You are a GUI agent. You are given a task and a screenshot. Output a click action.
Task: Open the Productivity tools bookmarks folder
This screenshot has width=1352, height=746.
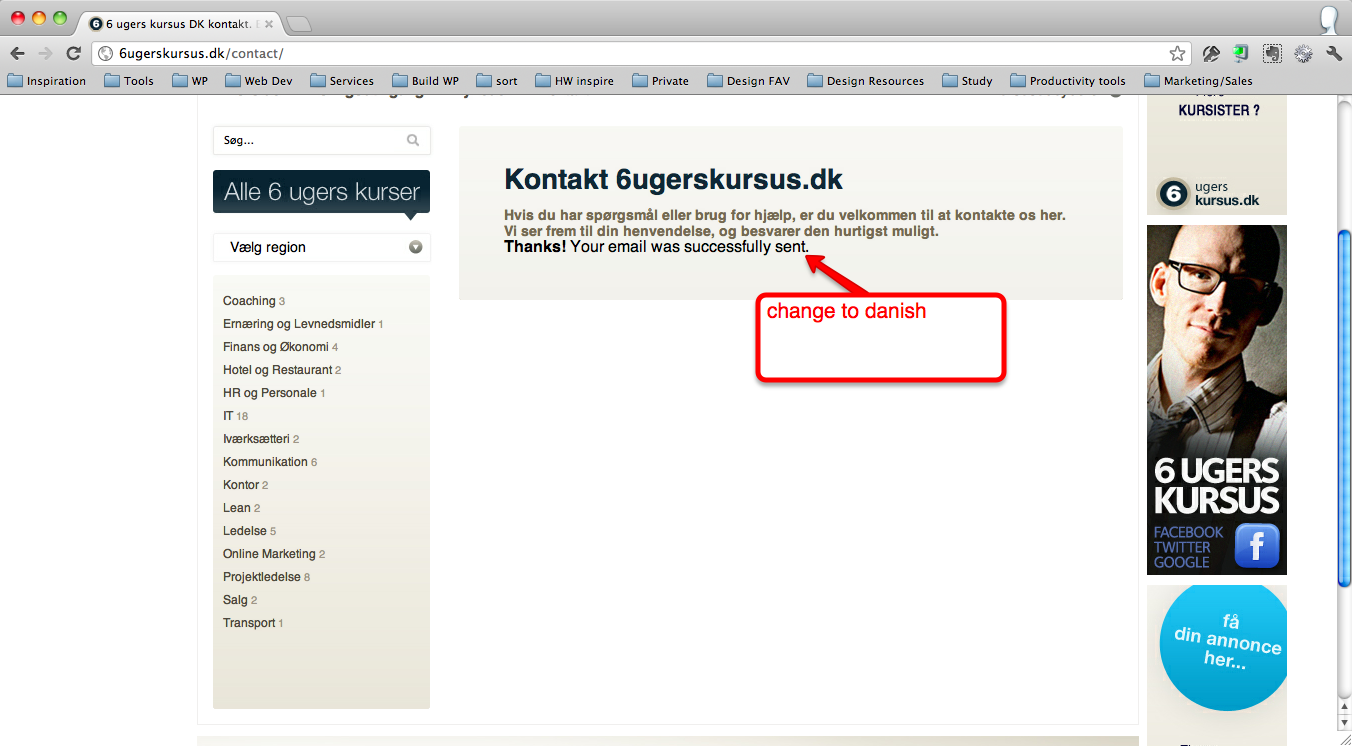(1068, 81)
